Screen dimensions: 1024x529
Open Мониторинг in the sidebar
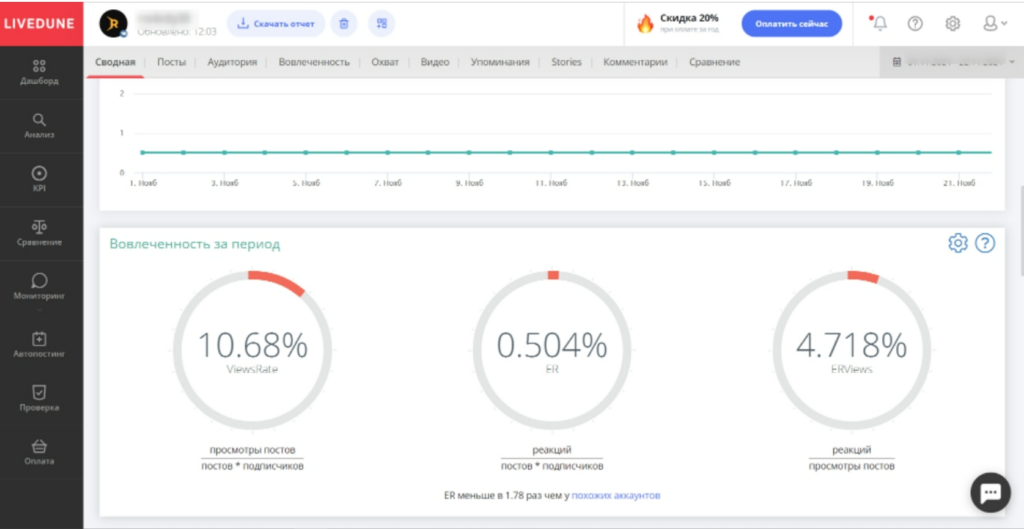pyautogui.click(x=40, y=286)
